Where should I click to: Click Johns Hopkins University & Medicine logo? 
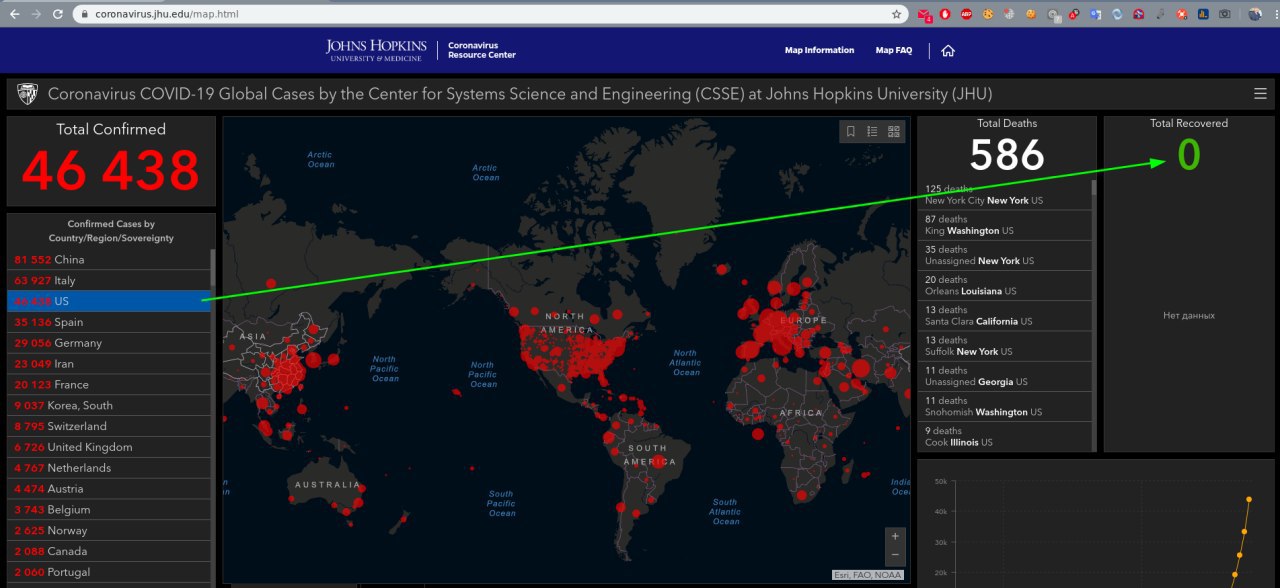376,50
